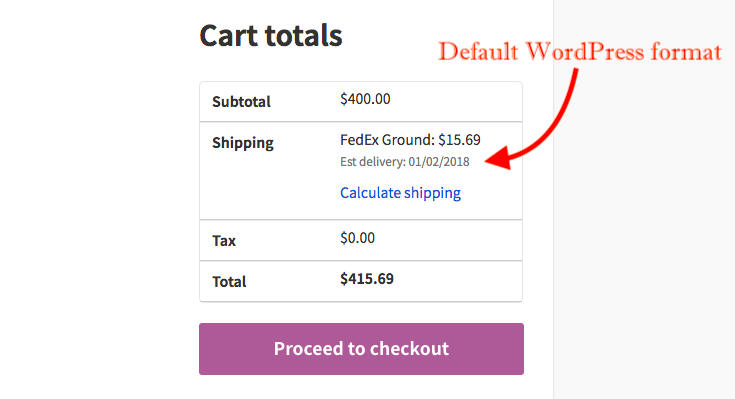Click the $400.00 subtotal amount
735x399 pixels.
365,99
